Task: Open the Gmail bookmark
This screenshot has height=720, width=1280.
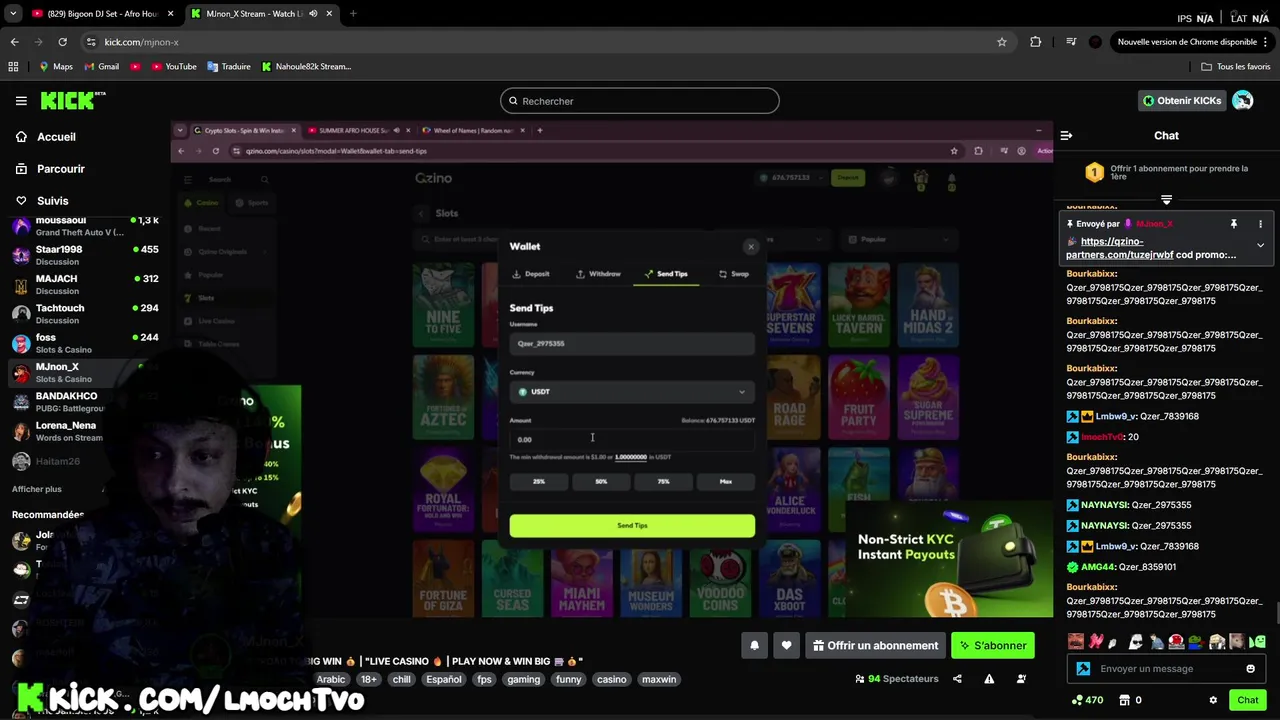Action: pos(101,67)
